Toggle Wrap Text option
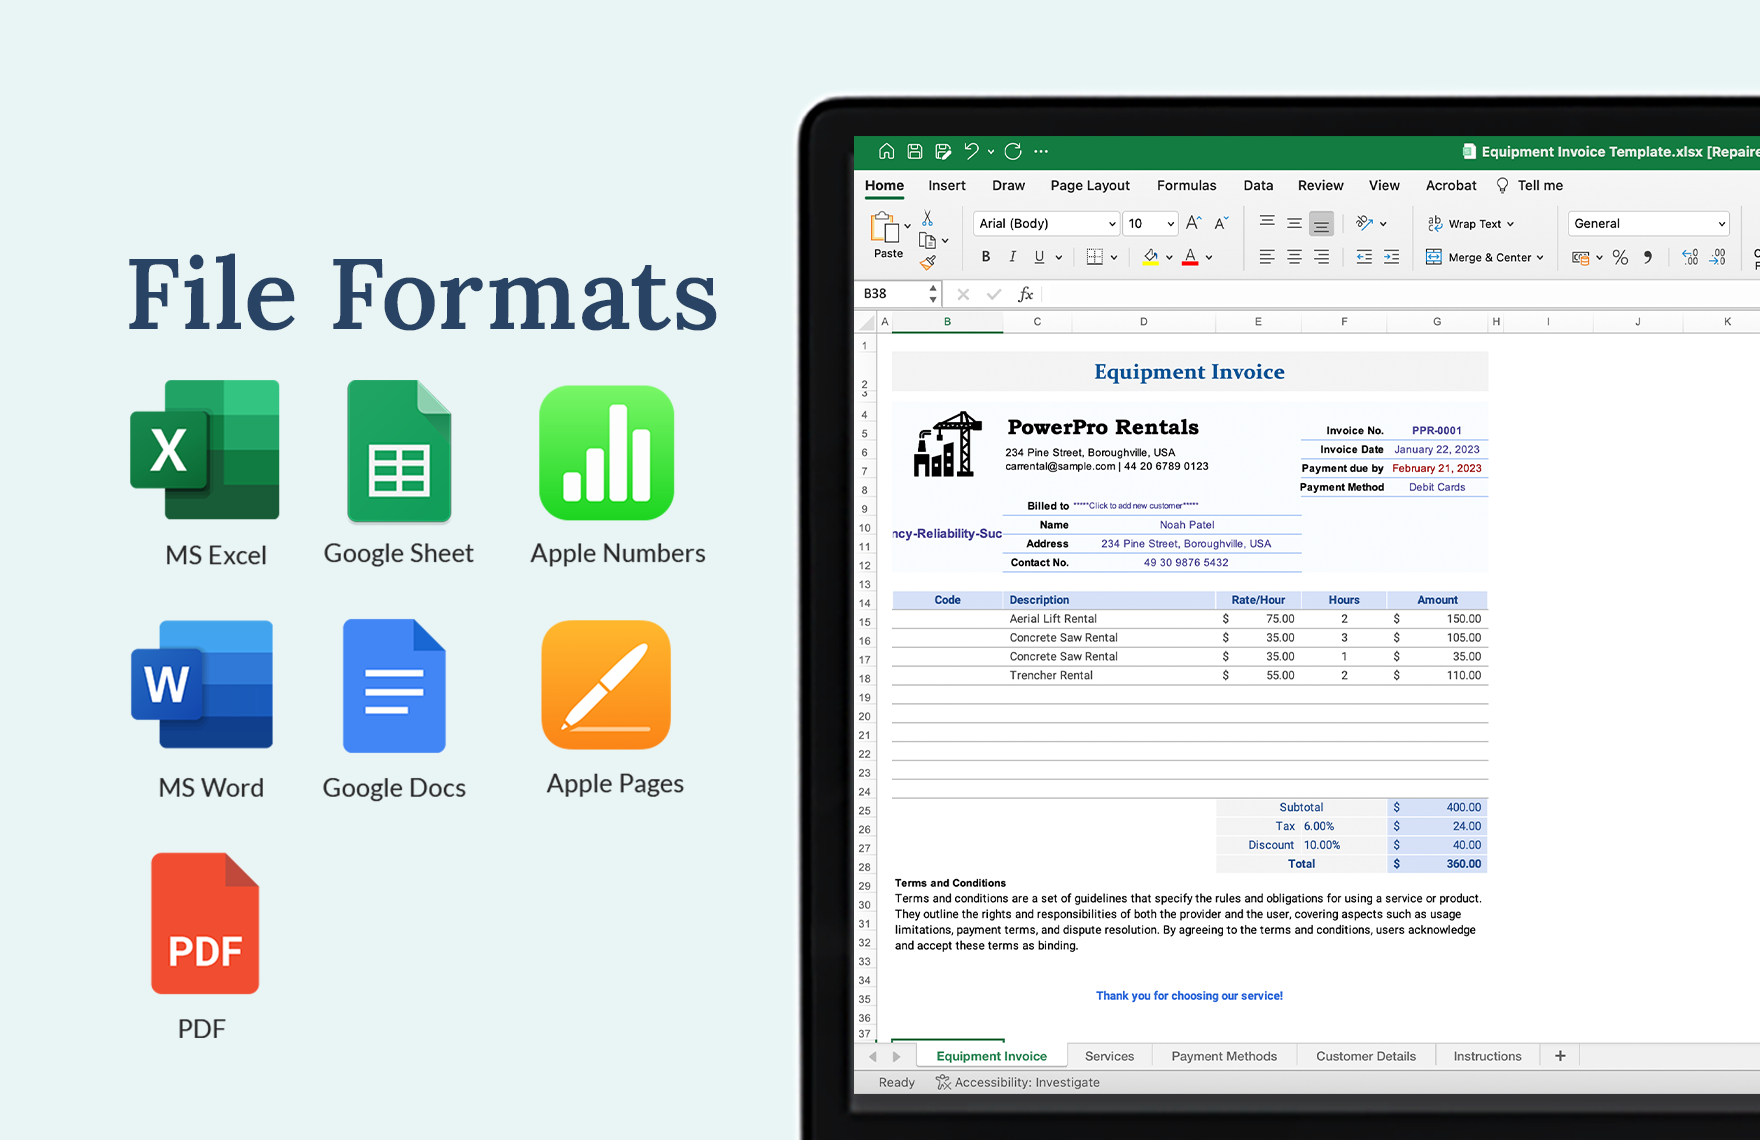This screenshot has width=1760, height=1140. pos(1471,224)
